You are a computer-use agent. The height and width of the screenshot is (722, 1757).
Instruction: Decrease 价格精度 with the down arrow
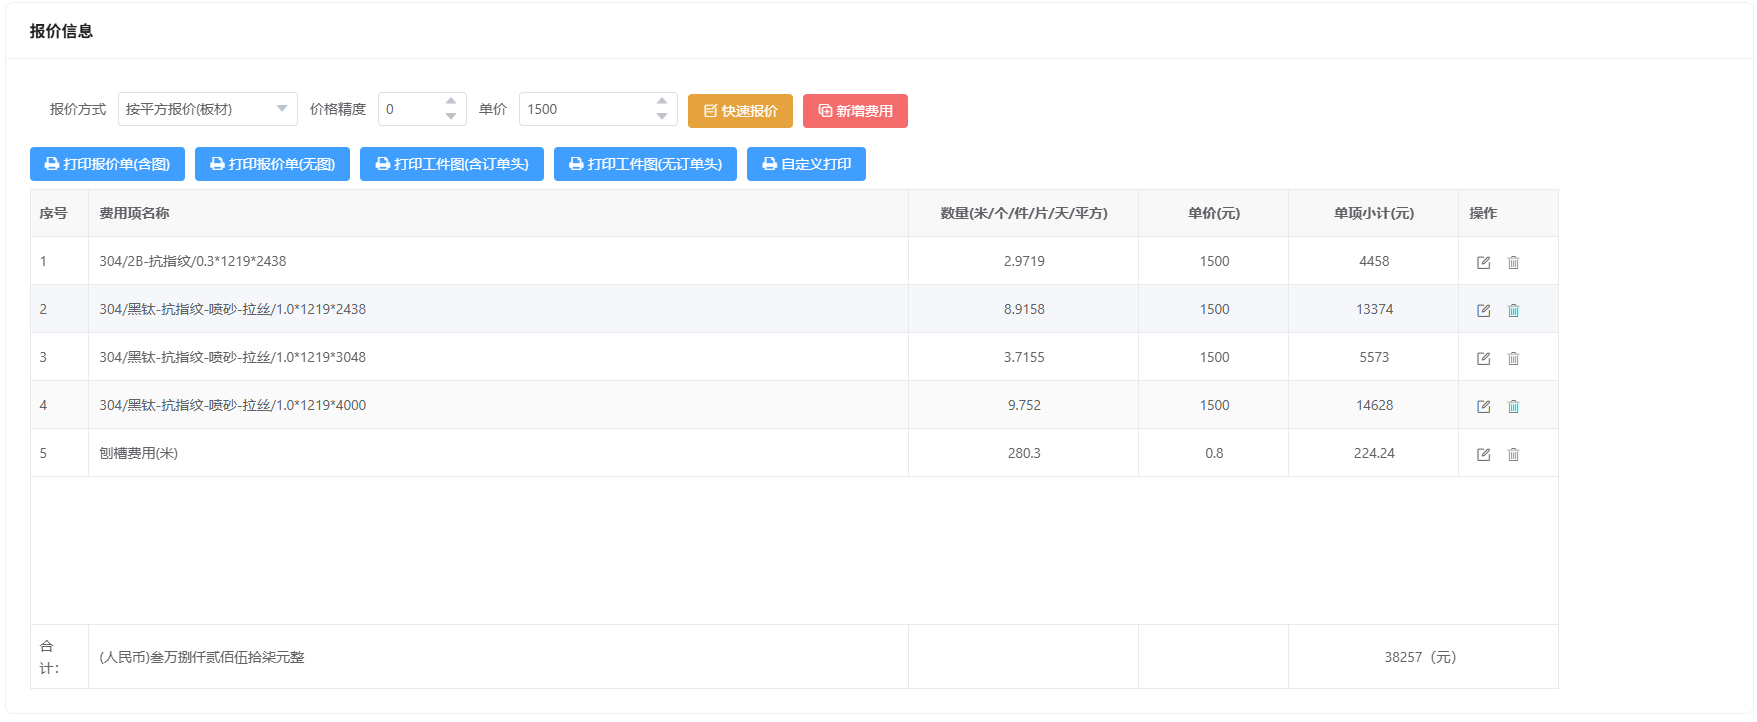pos(451,117)
